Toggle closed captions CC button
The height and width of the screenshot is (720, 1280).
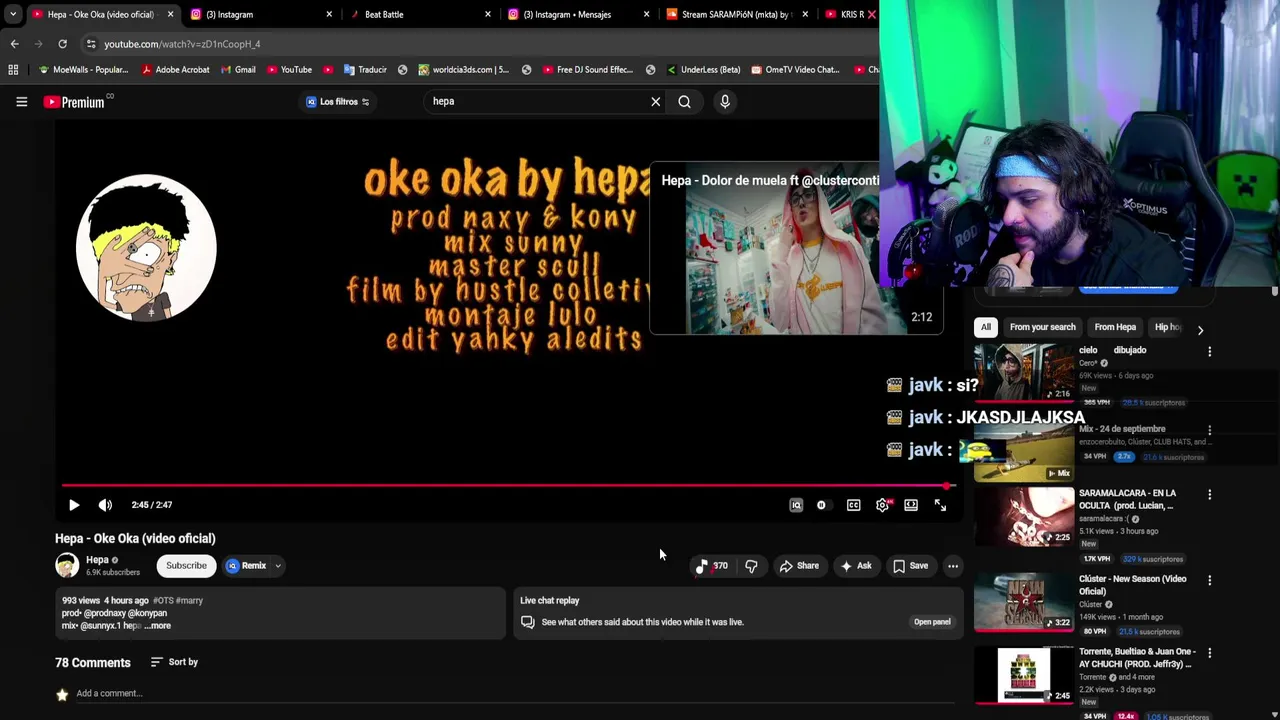point(853,505)
